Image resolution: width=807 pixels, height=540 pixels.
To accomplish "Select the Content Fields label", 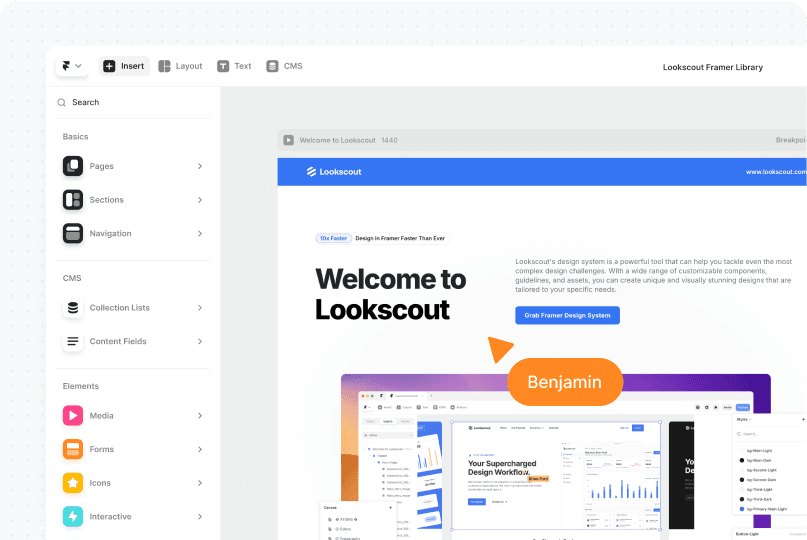I will click(118, 341).
